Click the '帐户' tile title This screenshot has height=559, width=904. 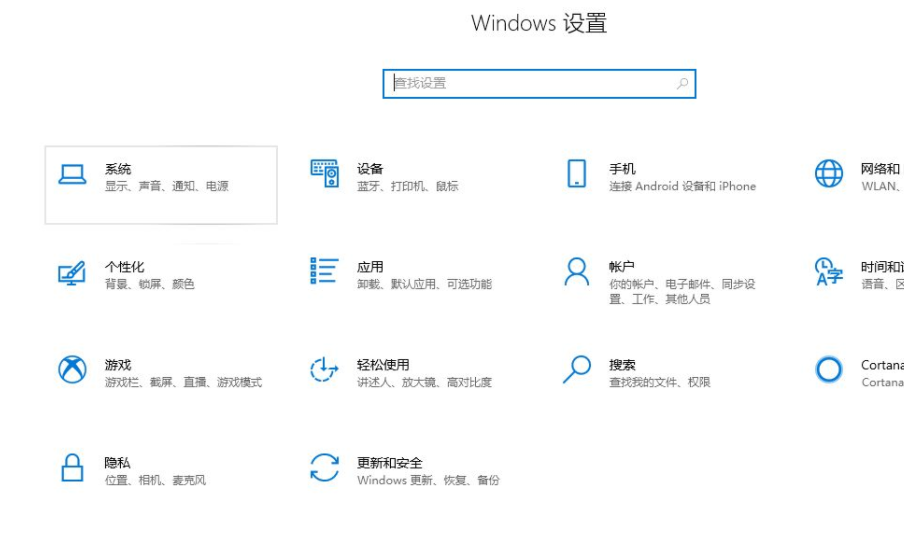pyautogui.click(x=622, y=267)
